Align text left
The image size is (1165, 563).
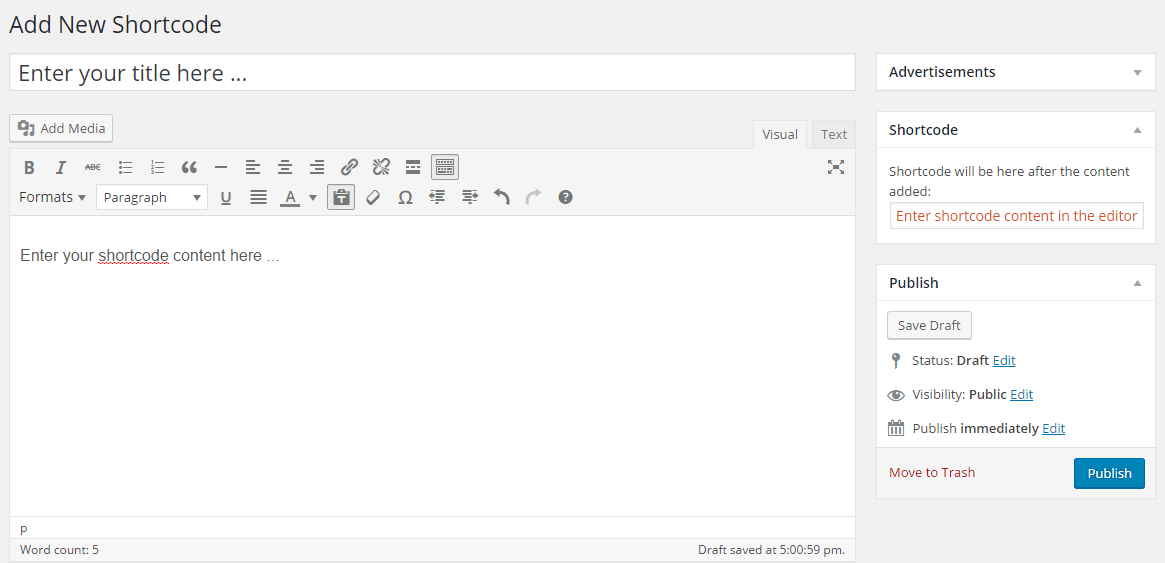253,167
